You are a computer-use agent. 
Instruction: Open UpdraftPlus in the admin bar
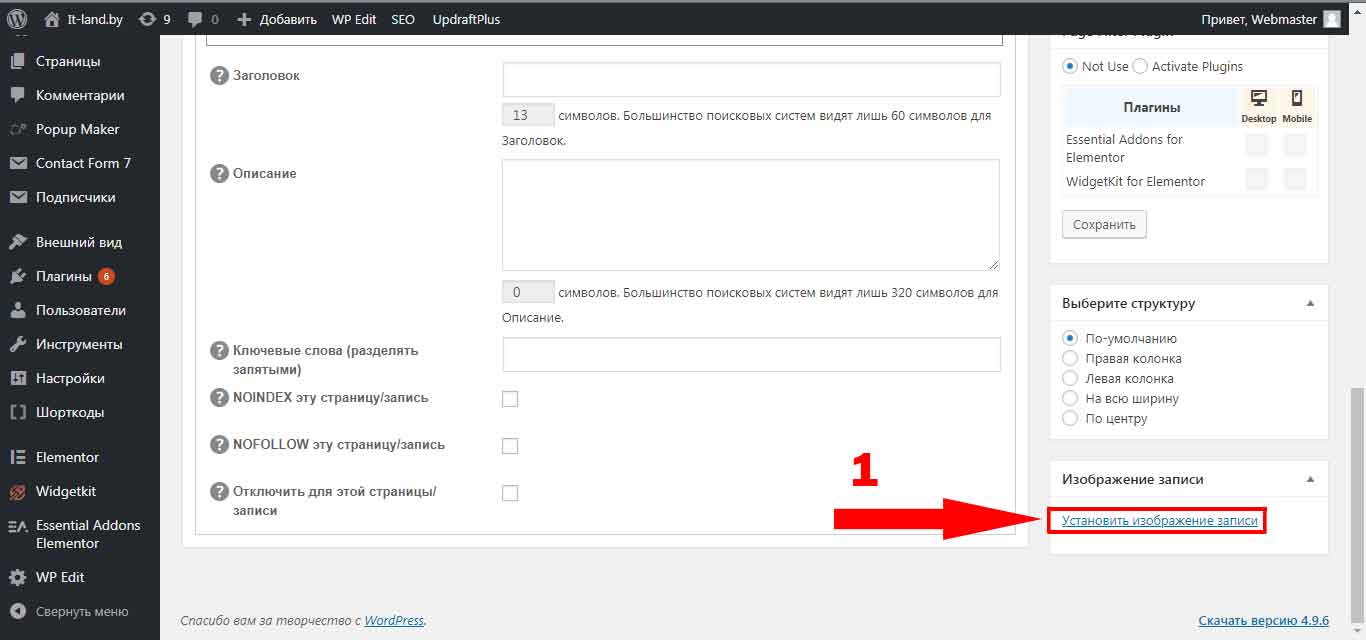click(466, 19)
